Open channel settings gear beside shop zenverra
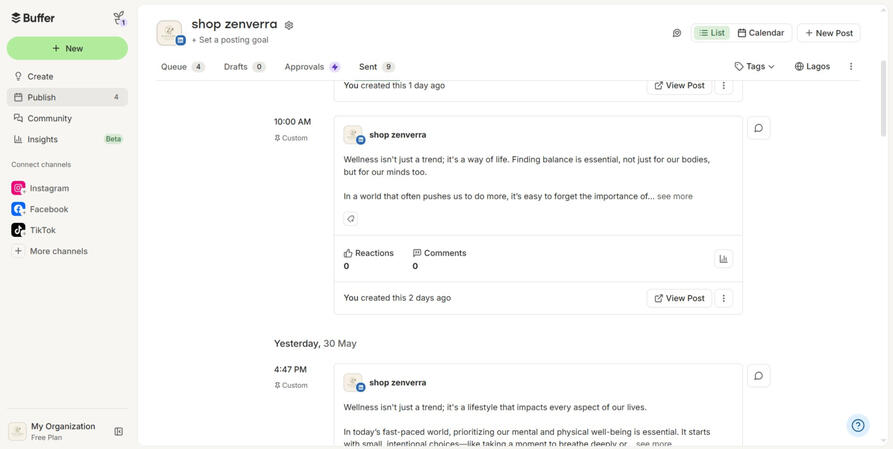 [289, 25]
